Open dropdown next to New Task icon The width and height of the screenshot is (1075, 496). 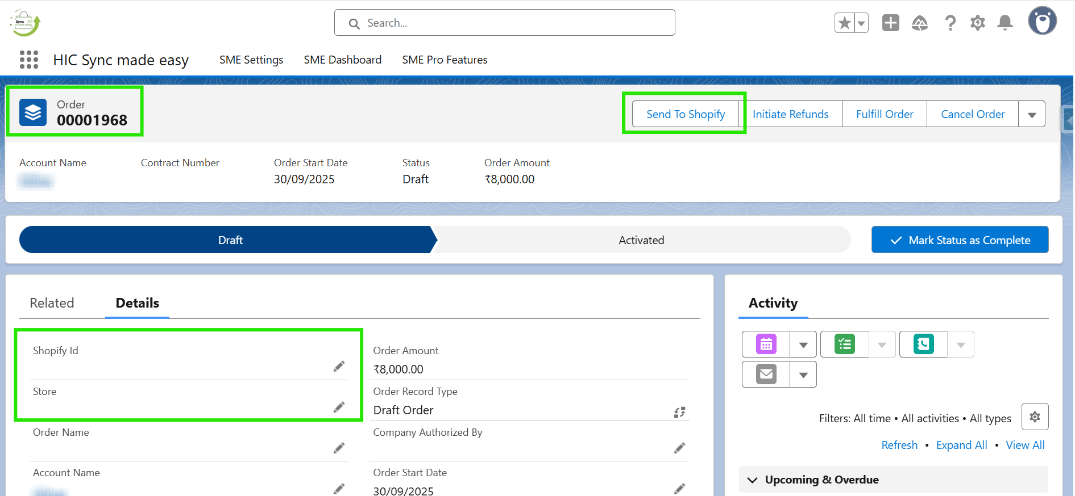tap(882, 344)
